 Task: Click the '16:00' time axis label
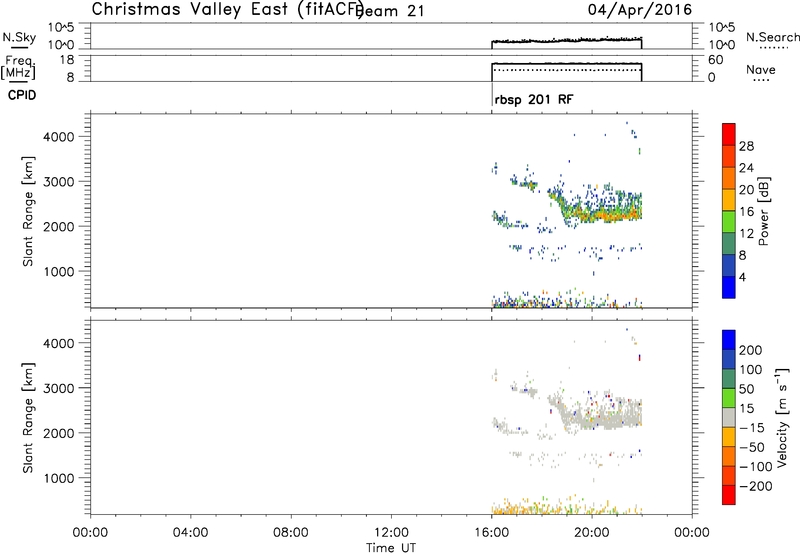coord(491,533)
